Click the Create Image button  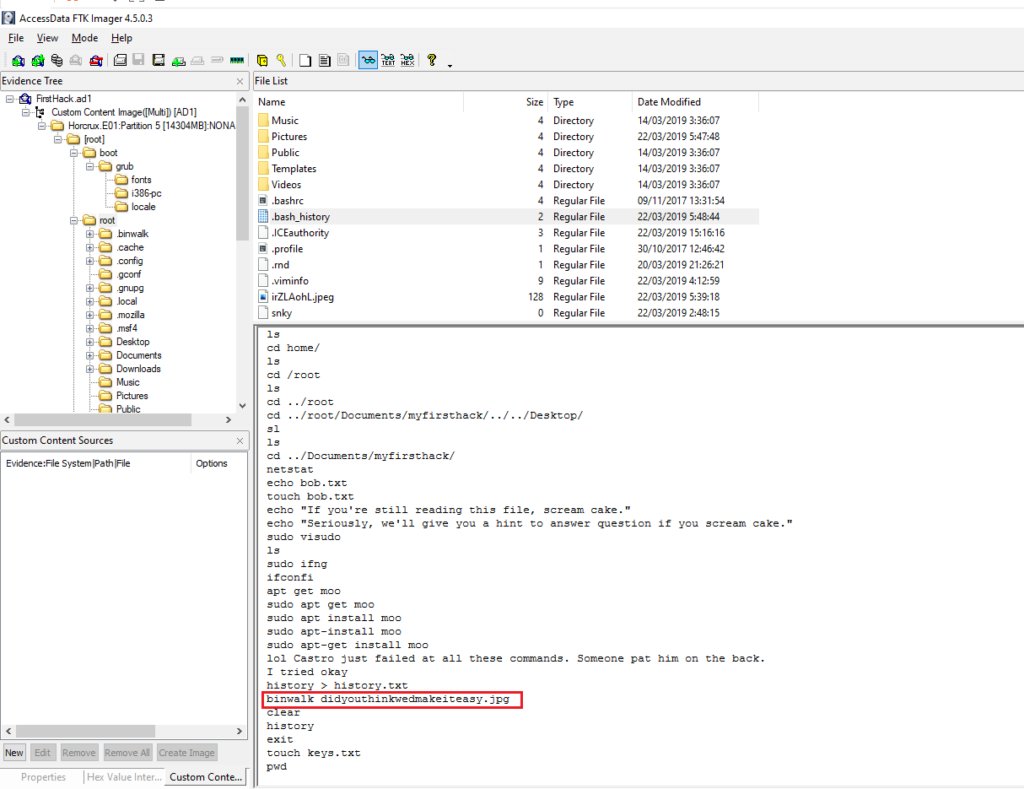point(186,752)
